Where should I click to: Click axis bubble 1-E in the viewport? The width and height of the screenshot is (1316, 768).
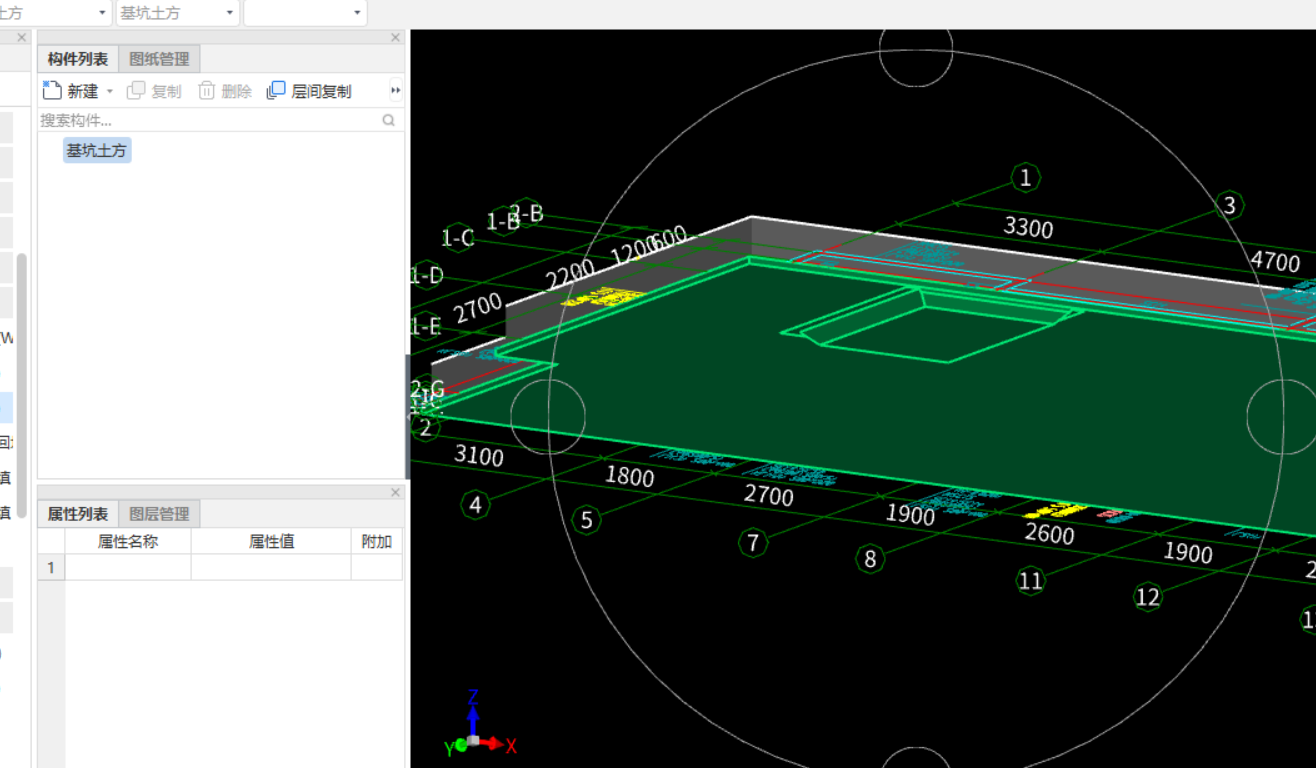(x=426, y=326)
